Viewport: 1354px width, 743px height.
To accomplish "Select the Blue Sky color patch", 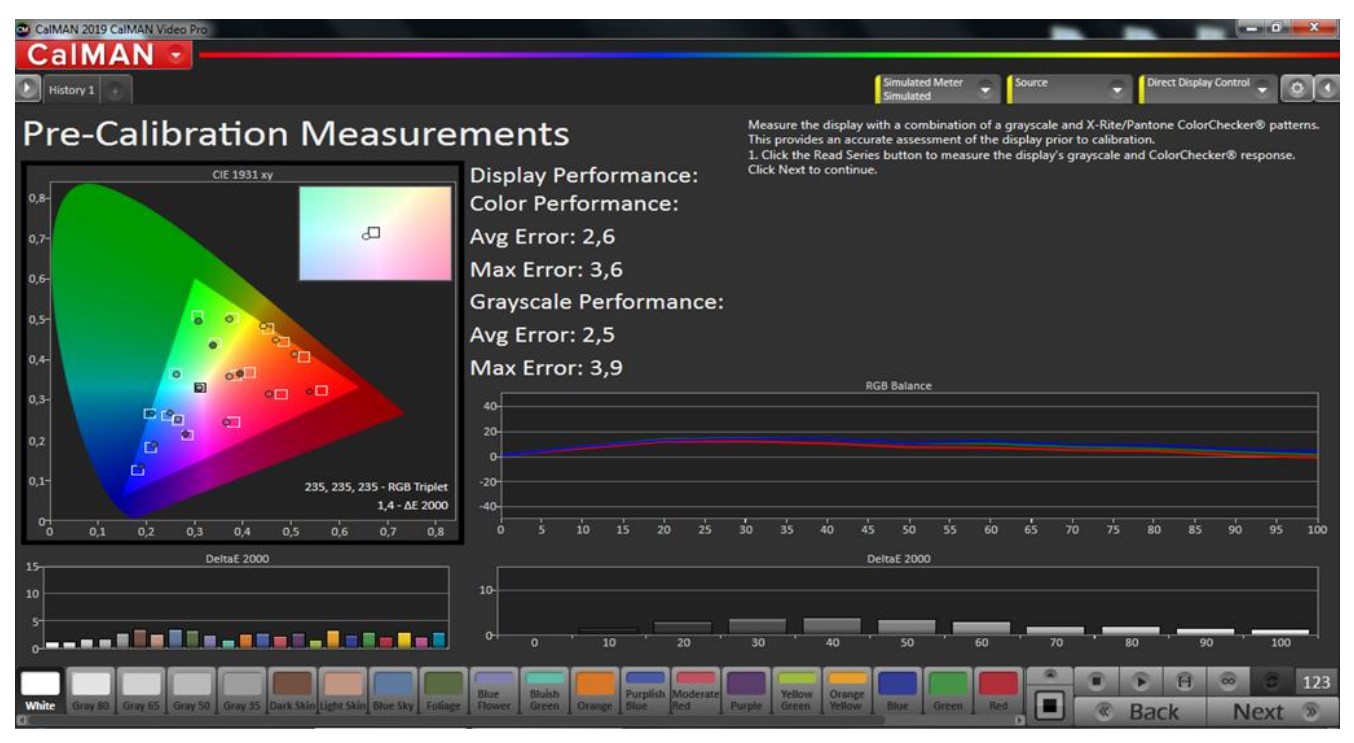I will point(393,690).
